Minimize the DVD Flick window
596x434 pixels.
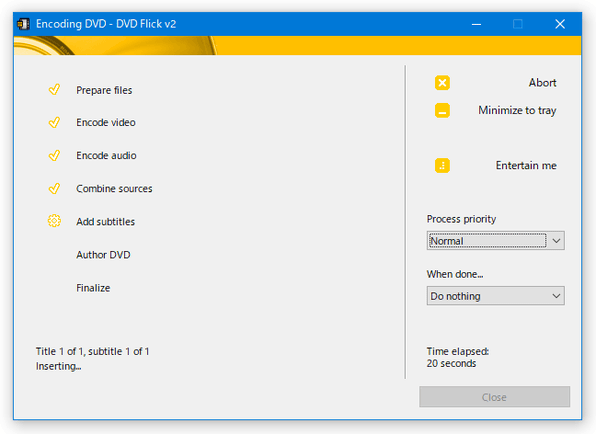pyautogui.click(x=476, y=24)
